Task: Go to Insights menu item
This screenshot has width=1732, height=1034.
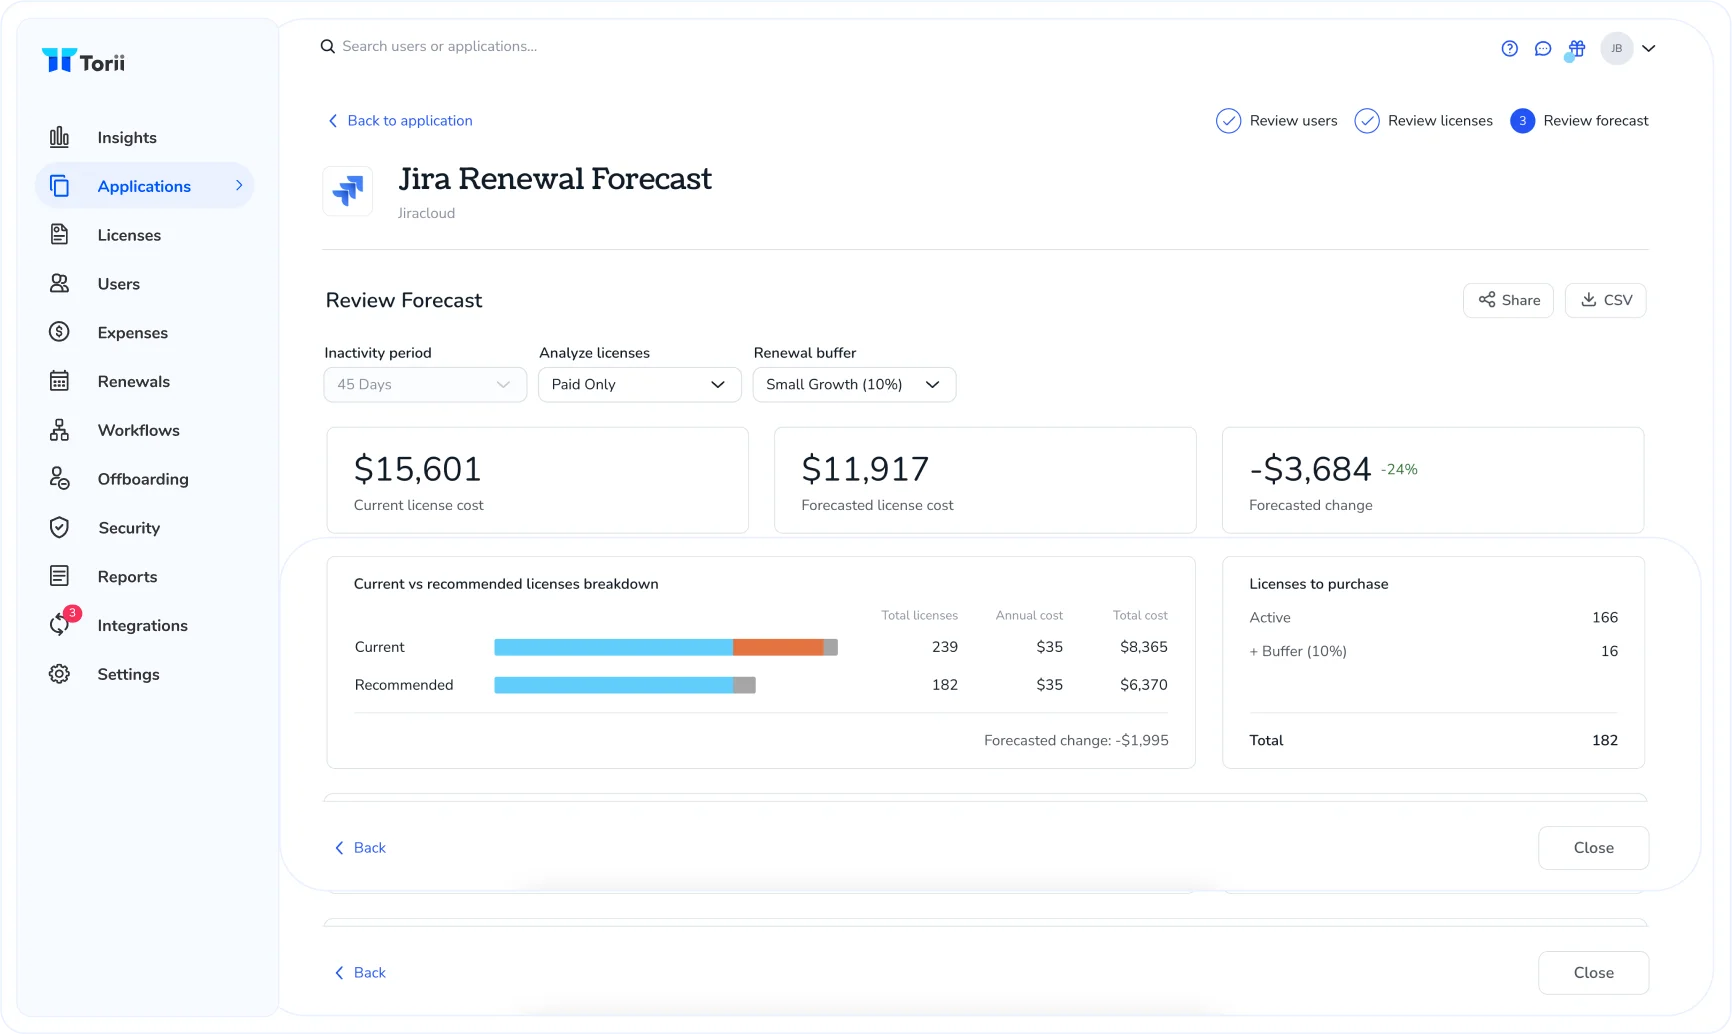Action: (126, 137)
